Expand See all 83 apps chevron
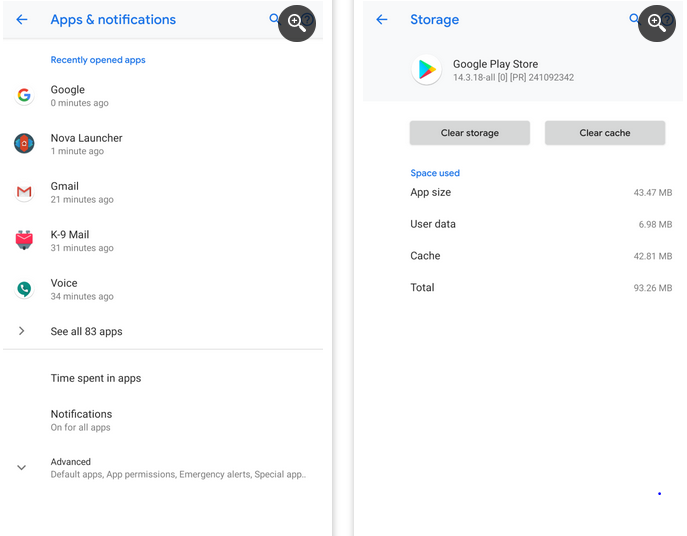This screenshot has width=687, height=536. [21, 331]
